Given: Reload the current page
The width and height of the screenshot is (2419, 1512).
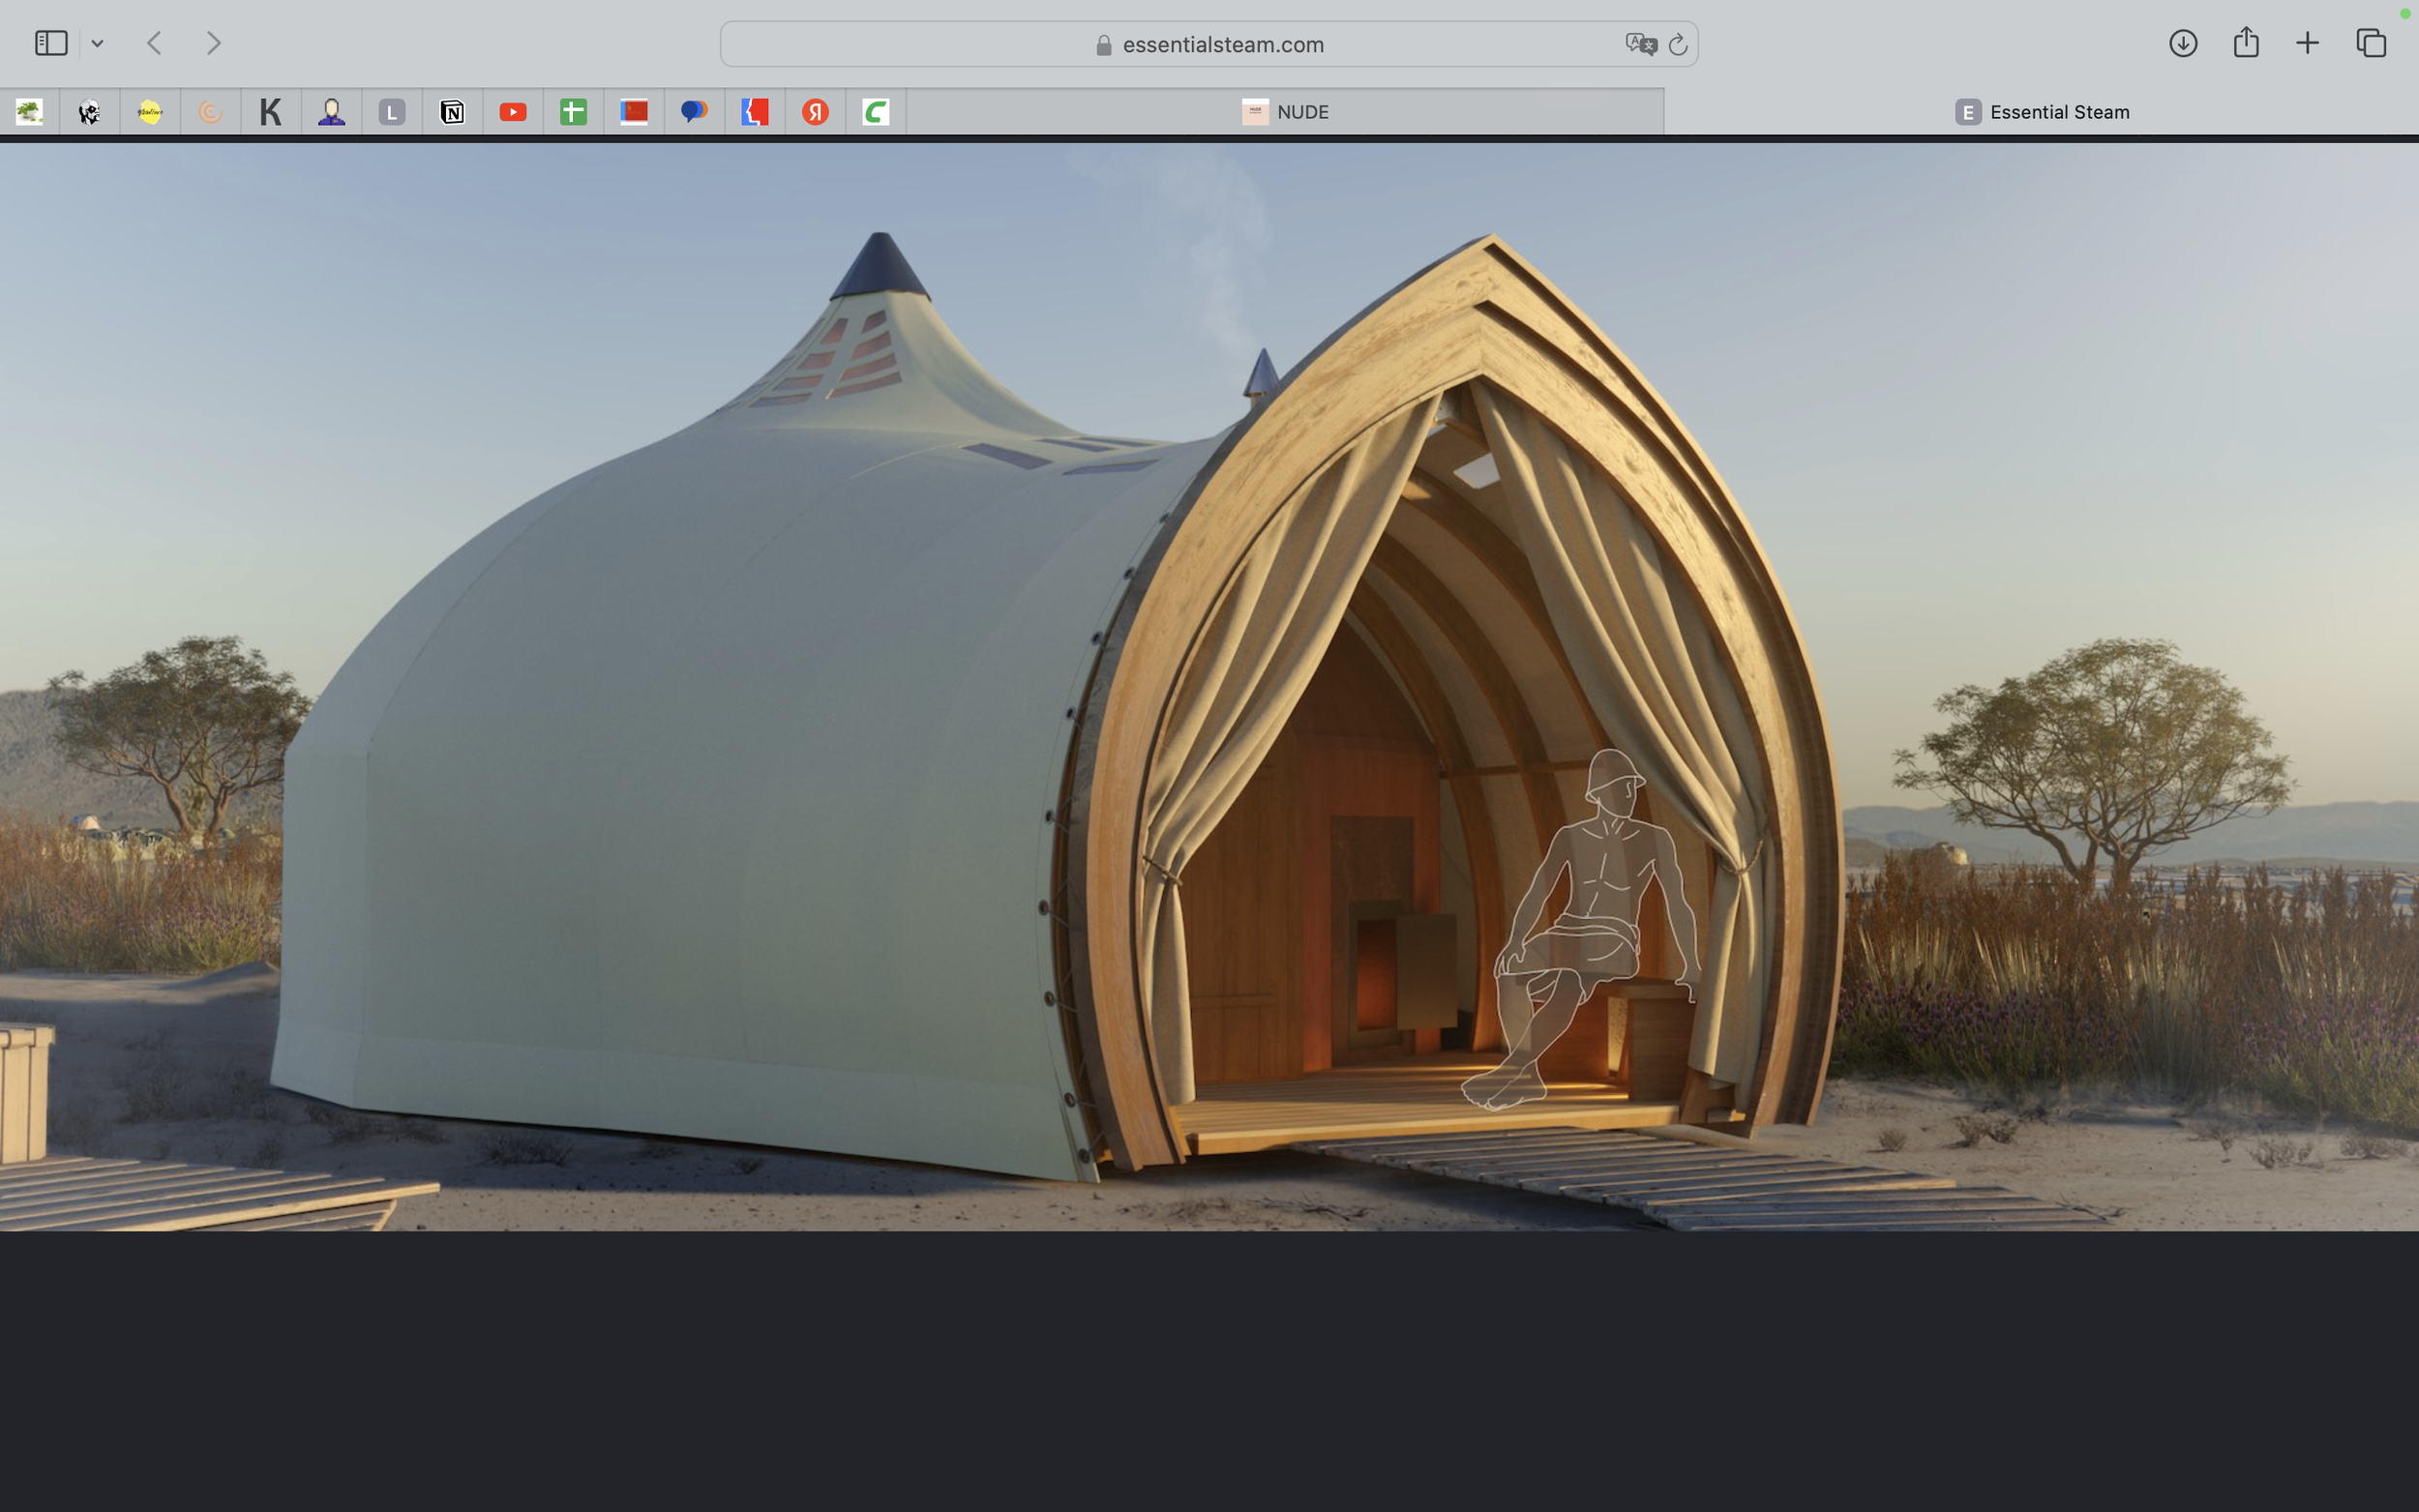Looking at the screenshot, I should (1678, 44).
